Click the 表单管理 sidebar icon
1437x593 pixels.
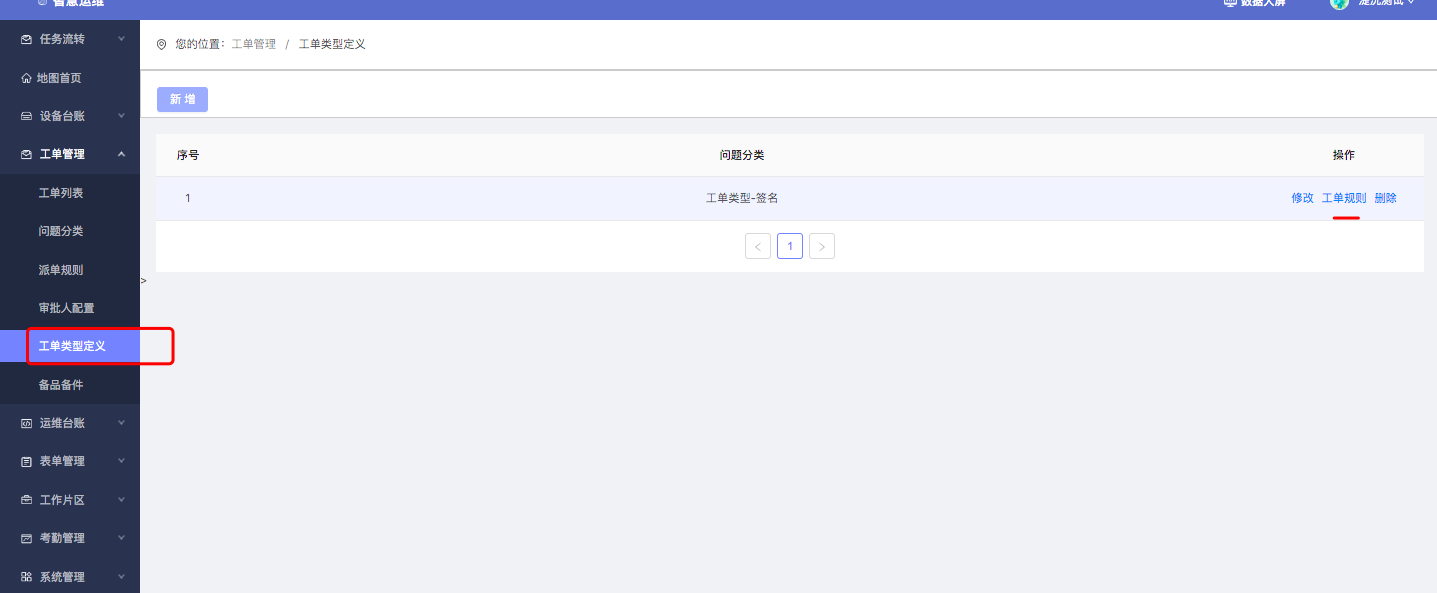(26, 461)
